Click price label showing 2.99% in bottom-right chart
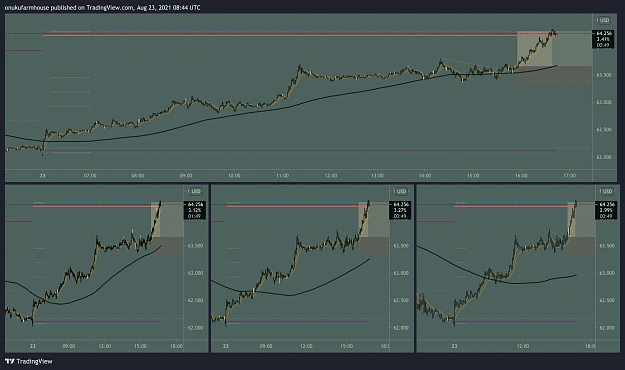 pos(606,210)
